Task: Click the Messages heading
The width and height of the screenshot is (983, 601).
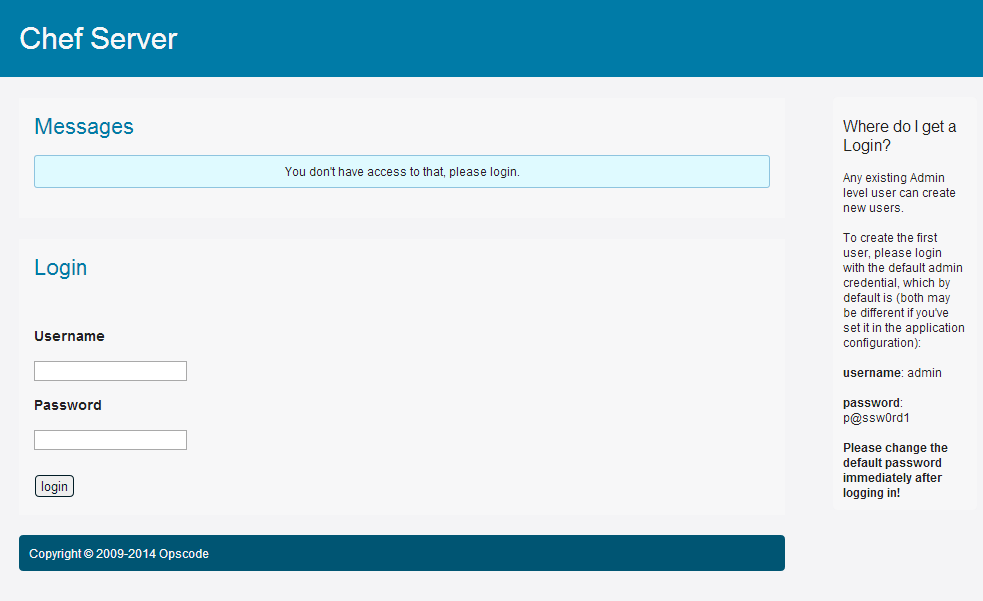Action: point(84,127)
